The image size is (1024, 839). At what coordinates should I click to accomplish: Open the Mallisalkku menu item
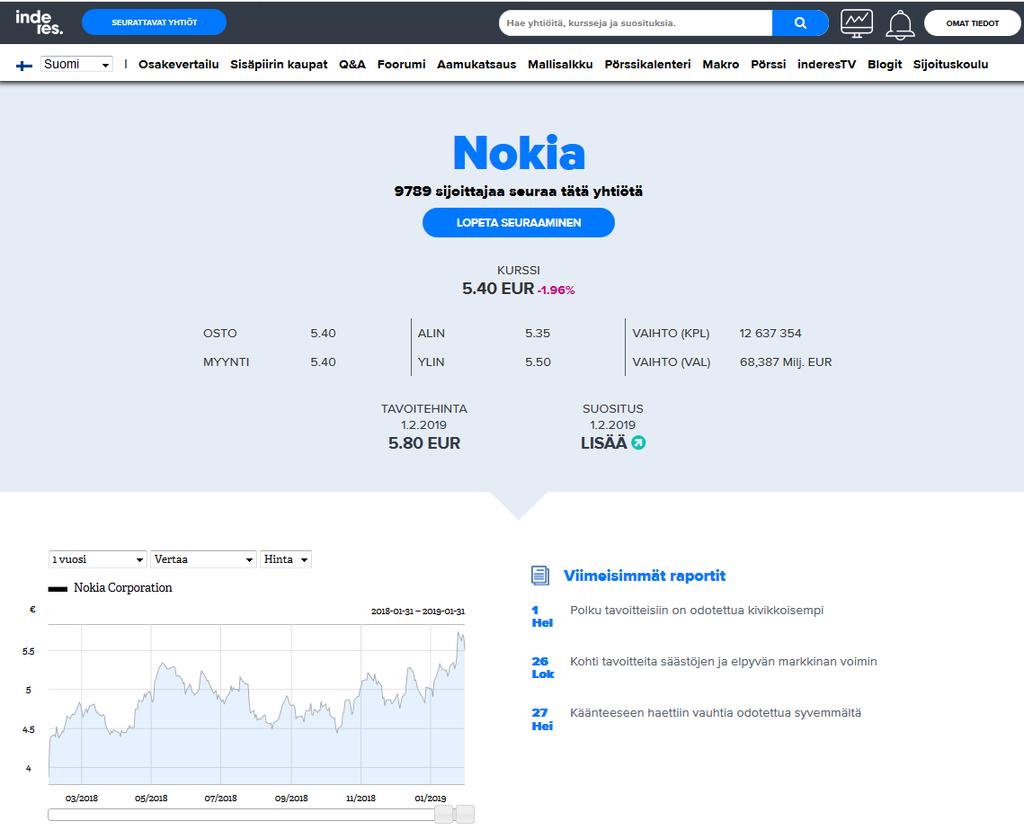click(560, 64)
